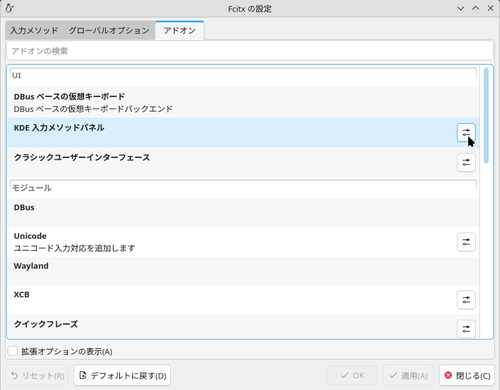Select the クイックフレーズ addon row
500x390 pixels.
[243, 327]
